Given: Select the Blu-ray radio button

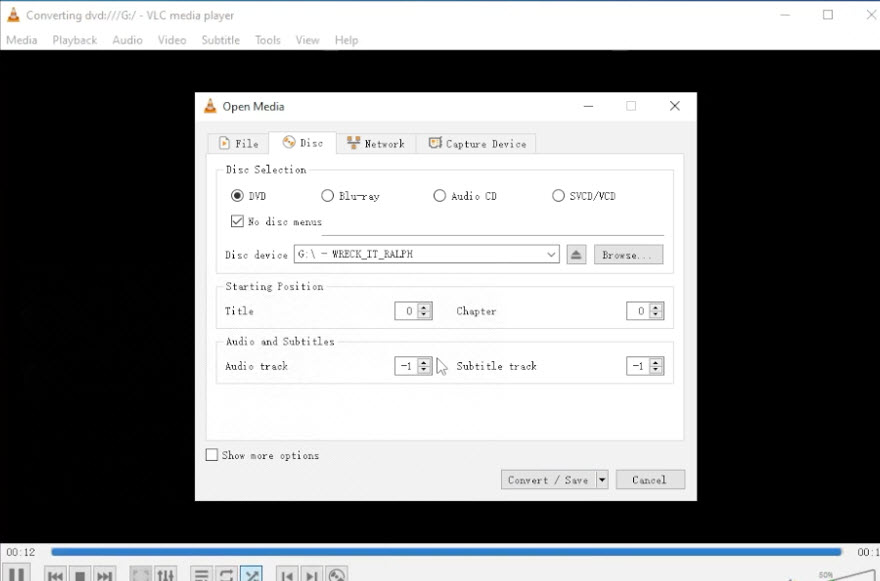Looking at the screenshot, I should 327,195.
